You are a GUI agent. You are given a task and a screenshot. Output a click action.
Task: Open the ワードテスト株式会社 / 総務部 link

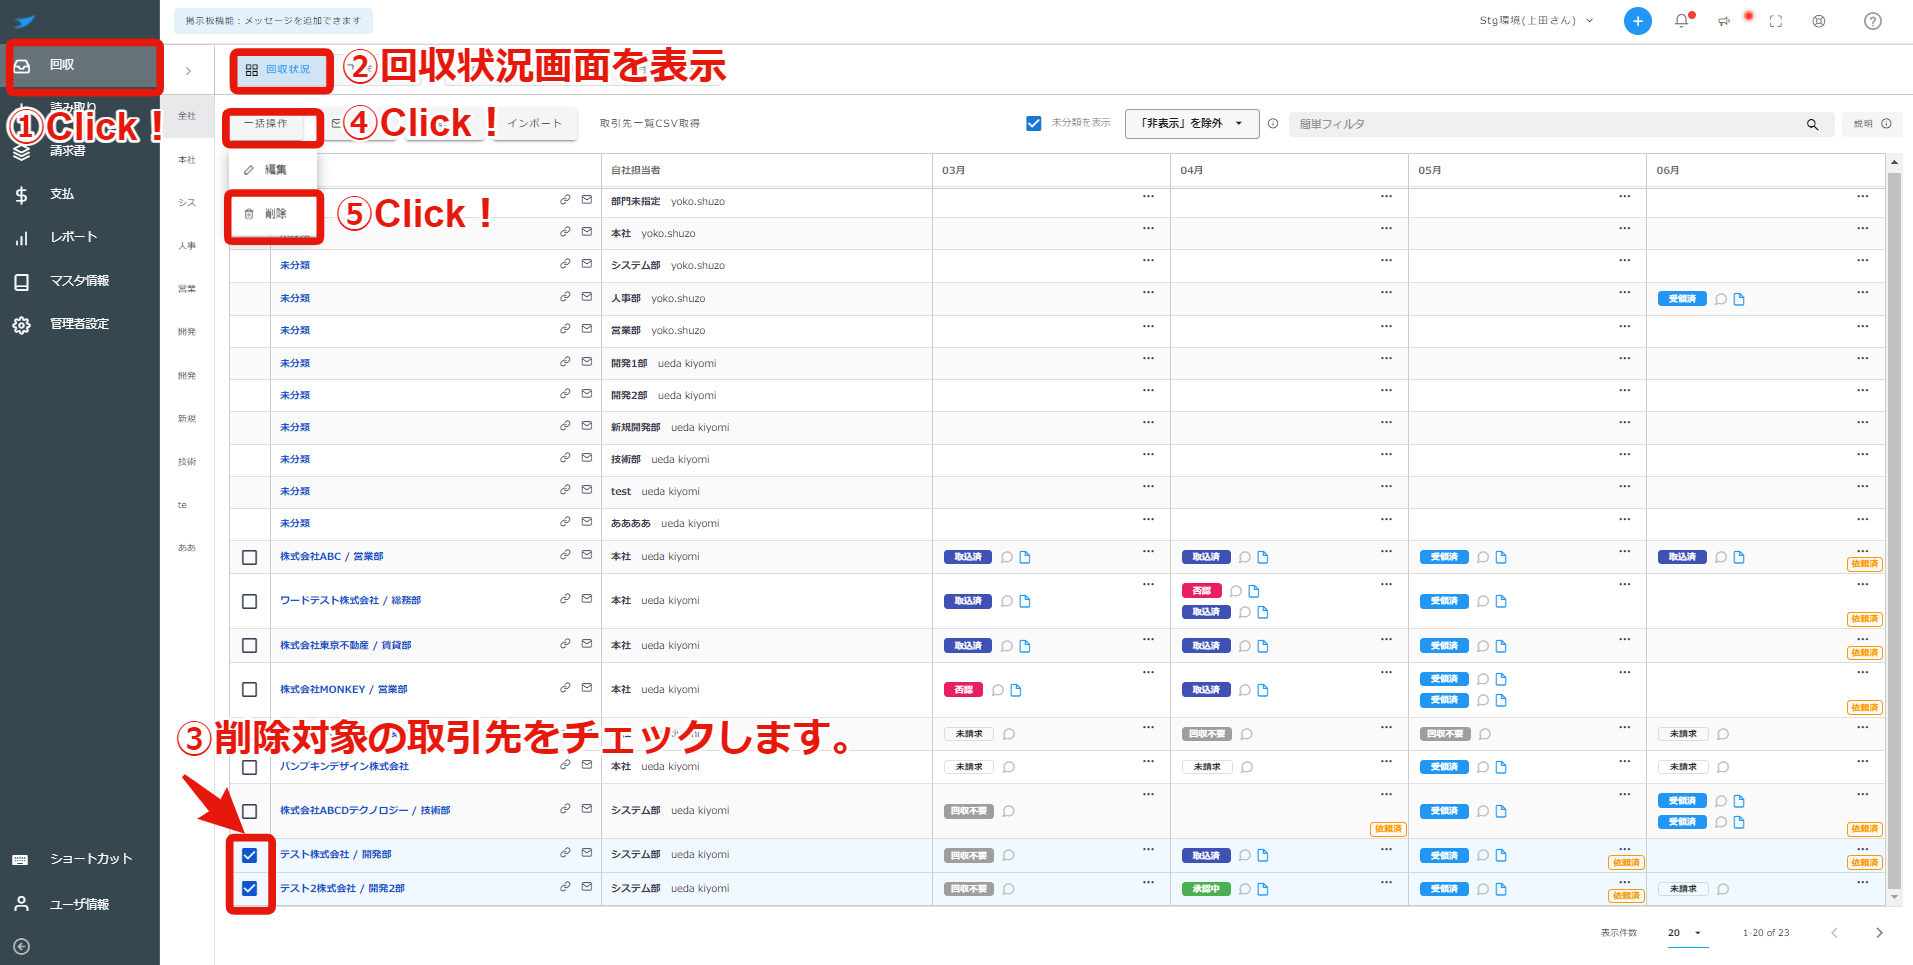tap(350, 601)
